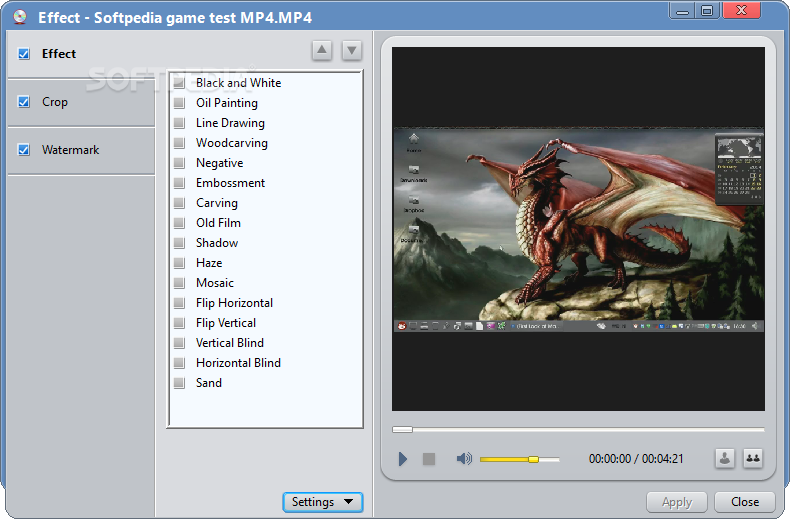Click the Close button

745,502
